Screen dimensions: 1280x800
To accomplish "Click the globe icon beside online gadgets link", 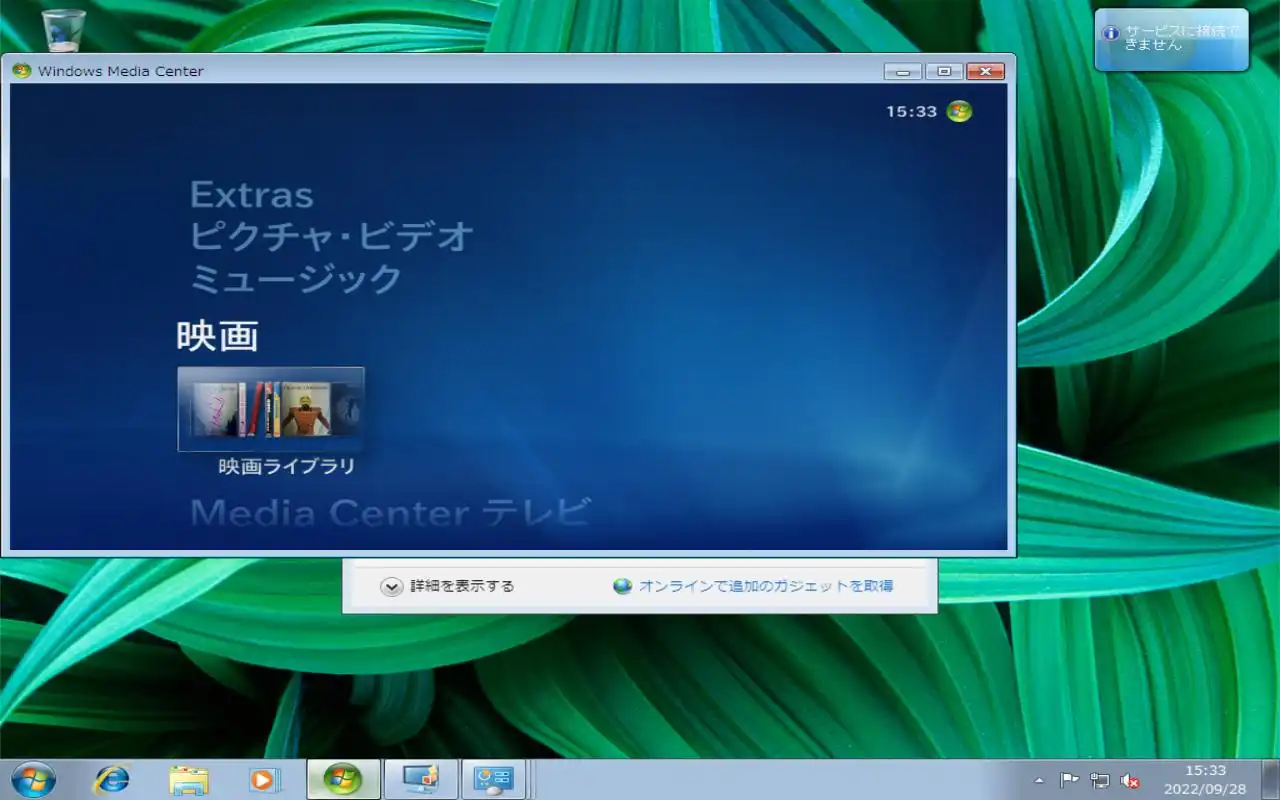I will click(623, 586).
